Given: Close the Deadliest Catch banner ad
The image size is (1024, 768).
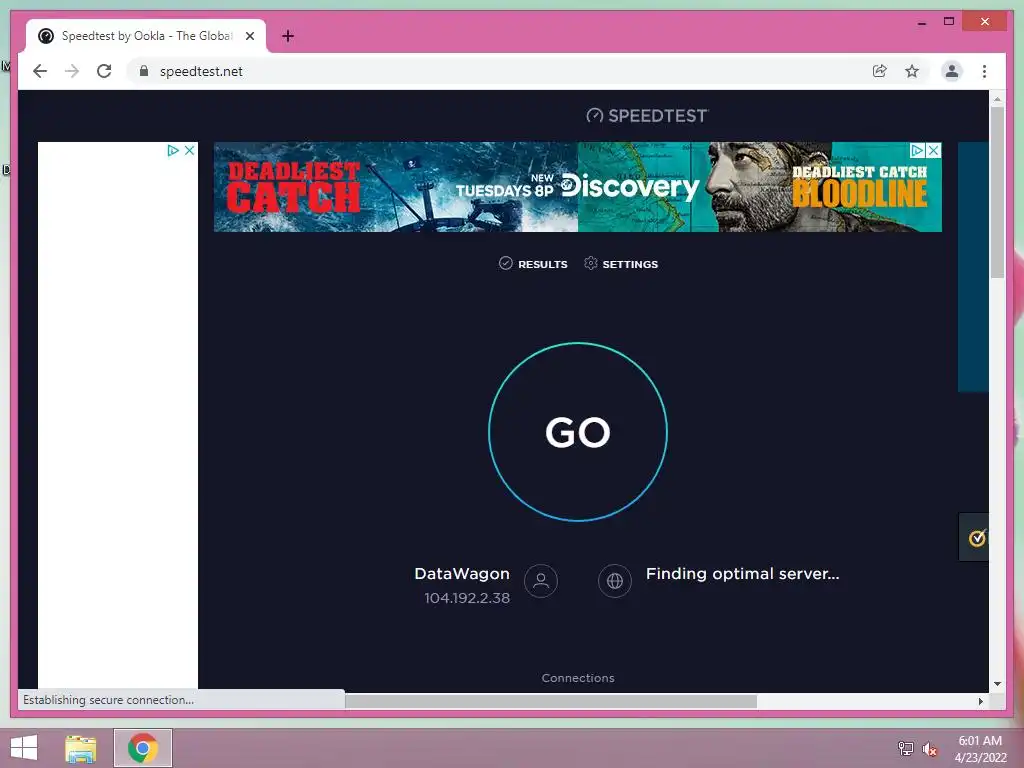Looking at the screenshot, I should (x=934, y=150).
